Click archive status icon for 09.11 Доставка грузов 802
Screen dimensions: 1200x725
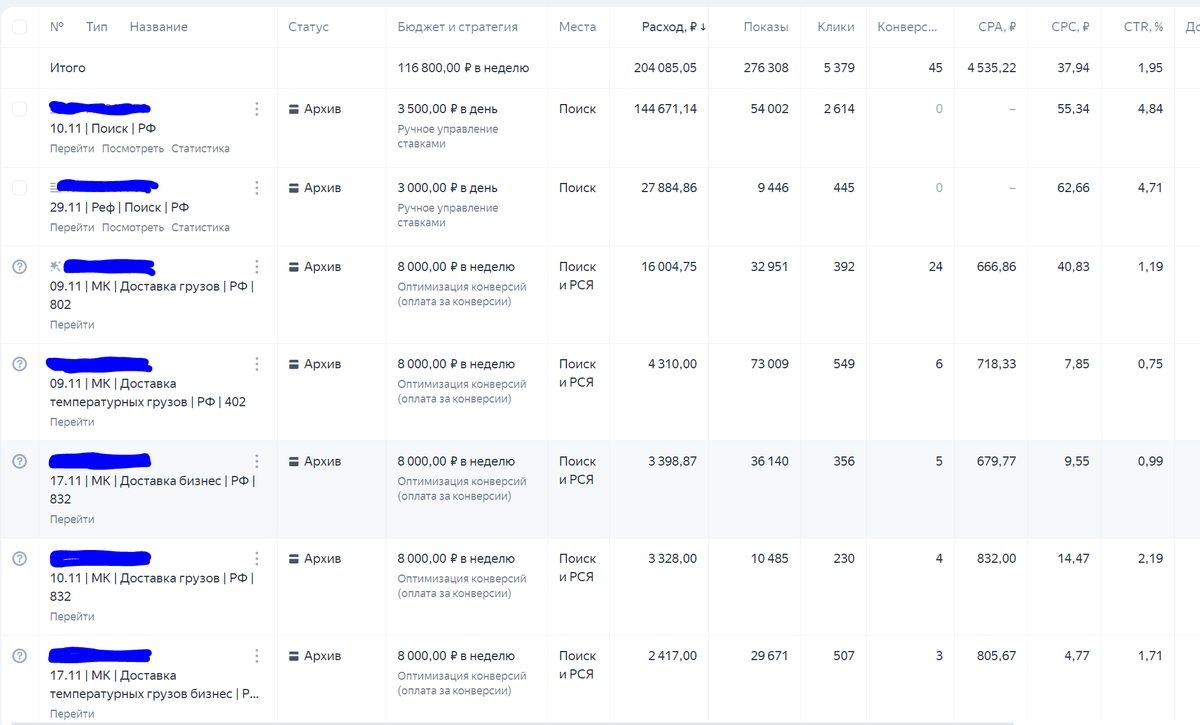pyautogui.click(x=294, y=267)
